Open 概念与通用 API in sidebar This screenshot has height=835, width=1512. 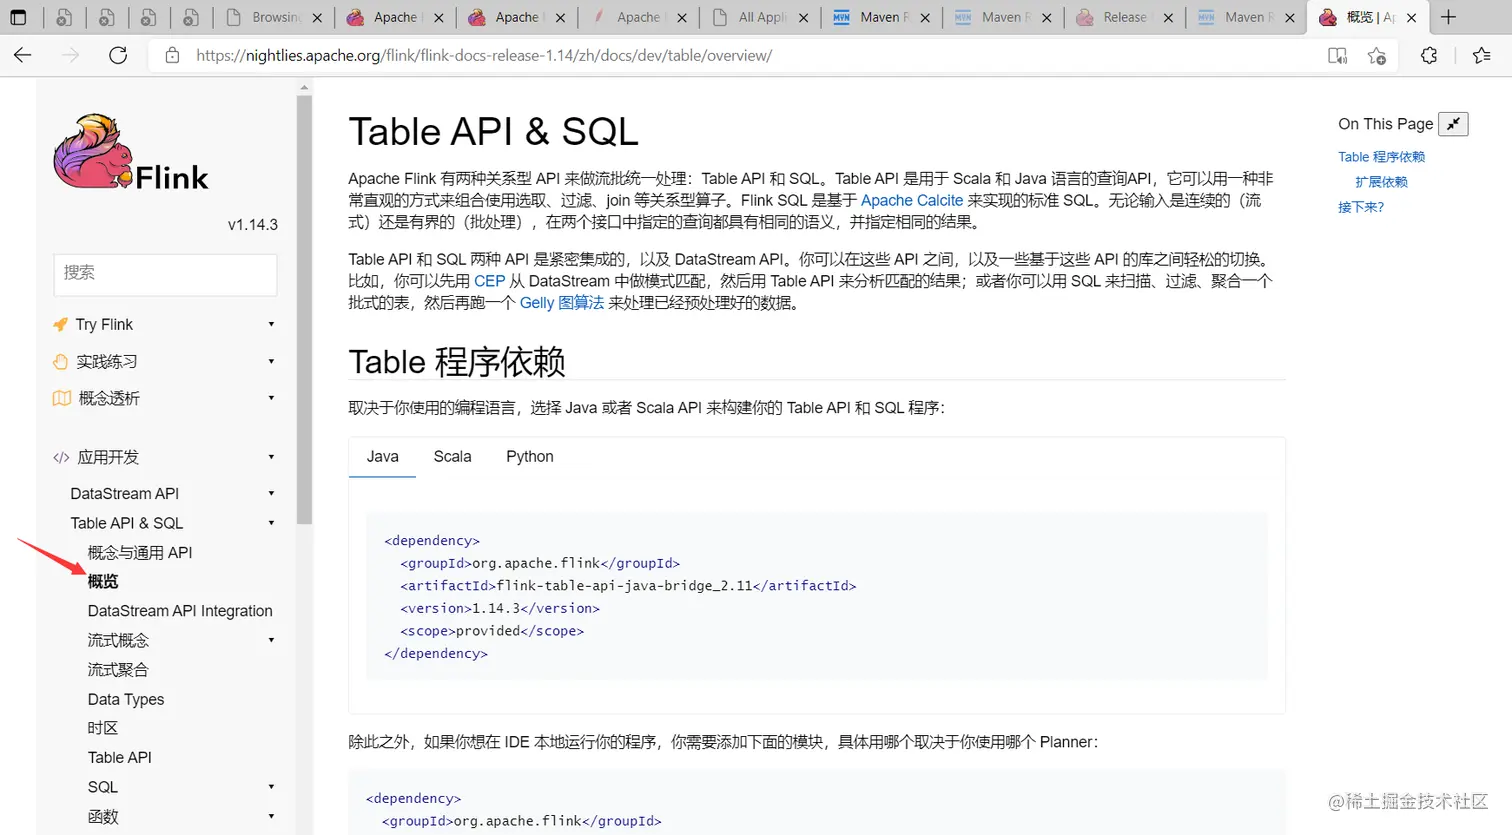(x=140, y=552)
